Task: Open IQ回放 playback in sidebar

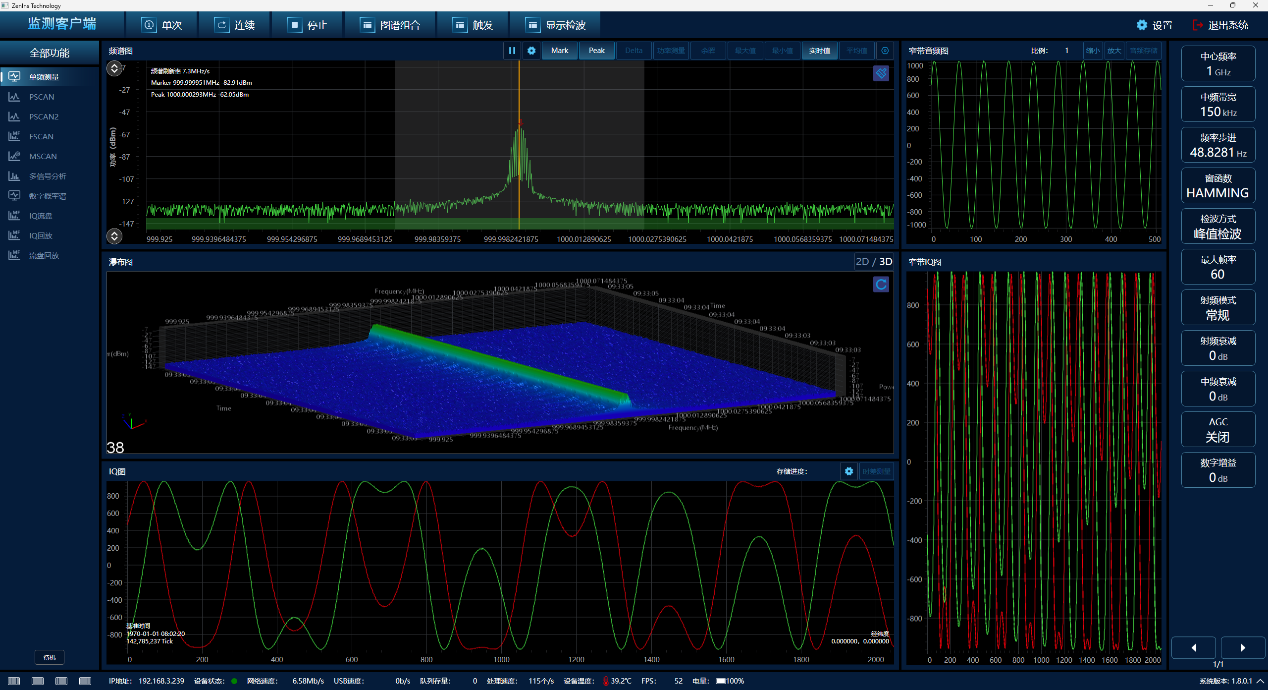Action: point(50,235)
